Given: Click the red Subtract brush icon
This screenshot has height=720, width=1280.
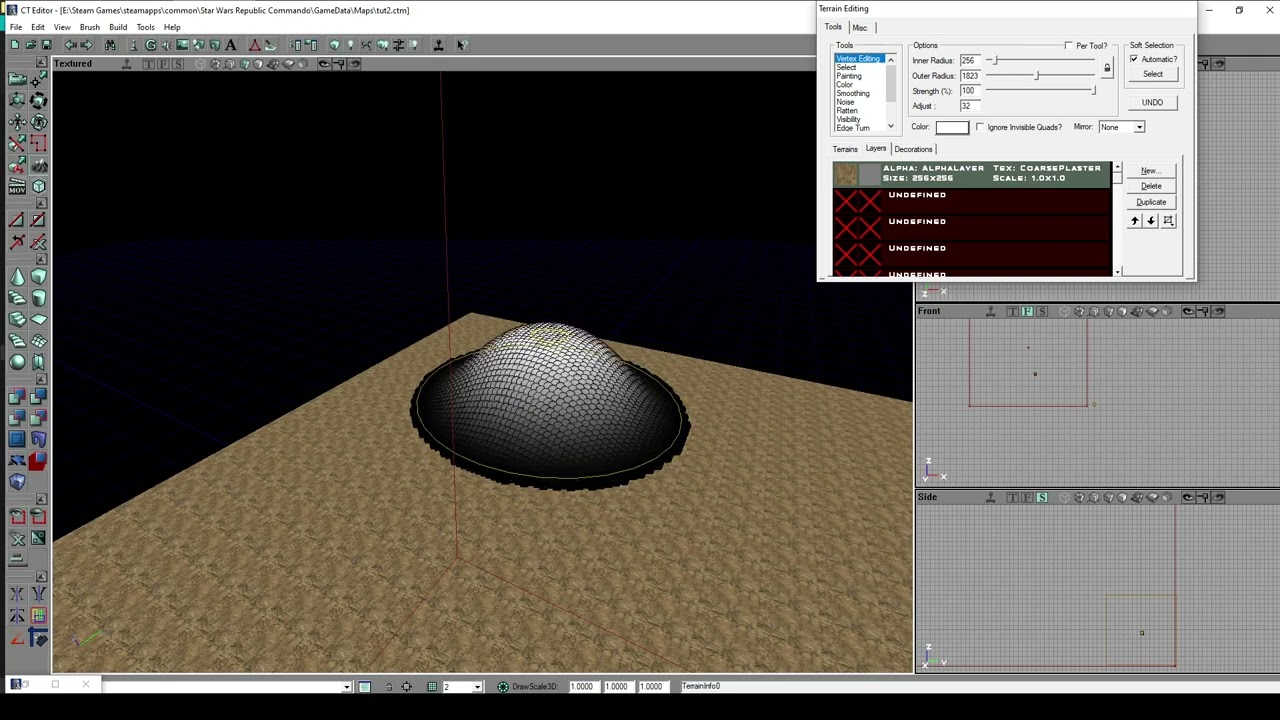Looking at the screenshot, I should (x=37, y=461).
